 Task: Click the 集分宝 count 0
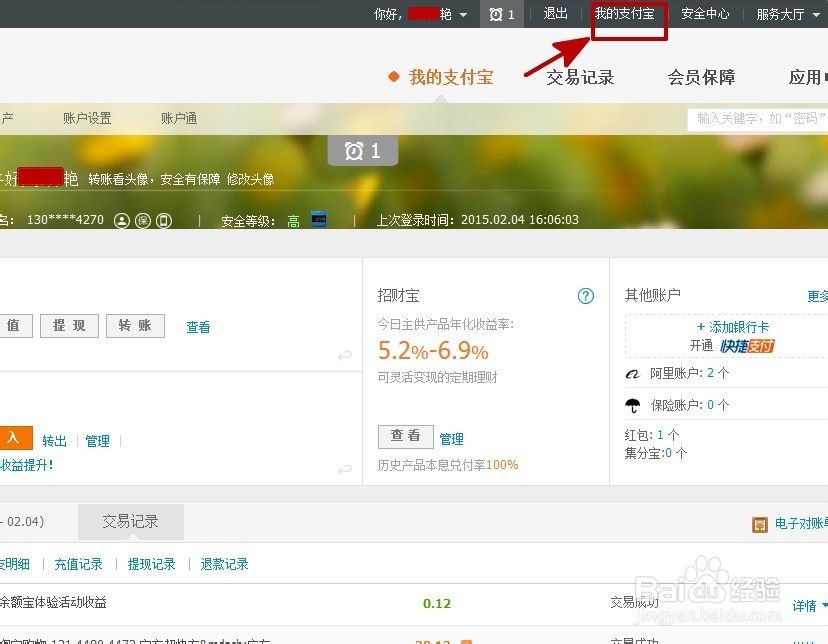click(669, 453)
